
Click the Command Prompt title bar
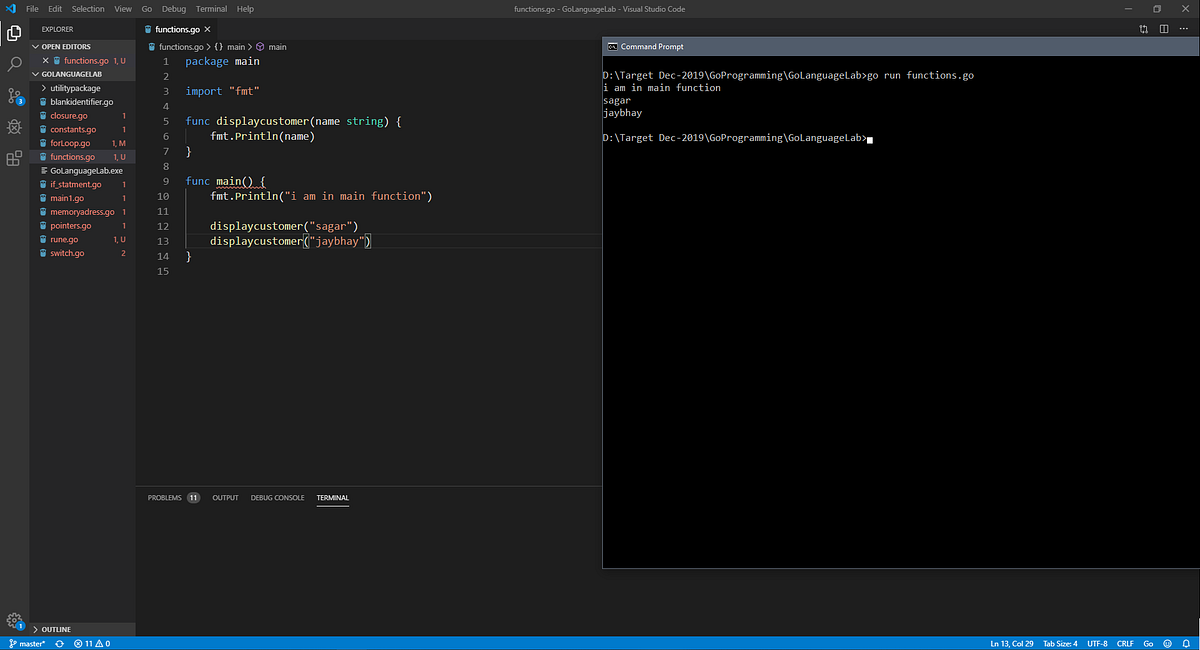(900, 47)
